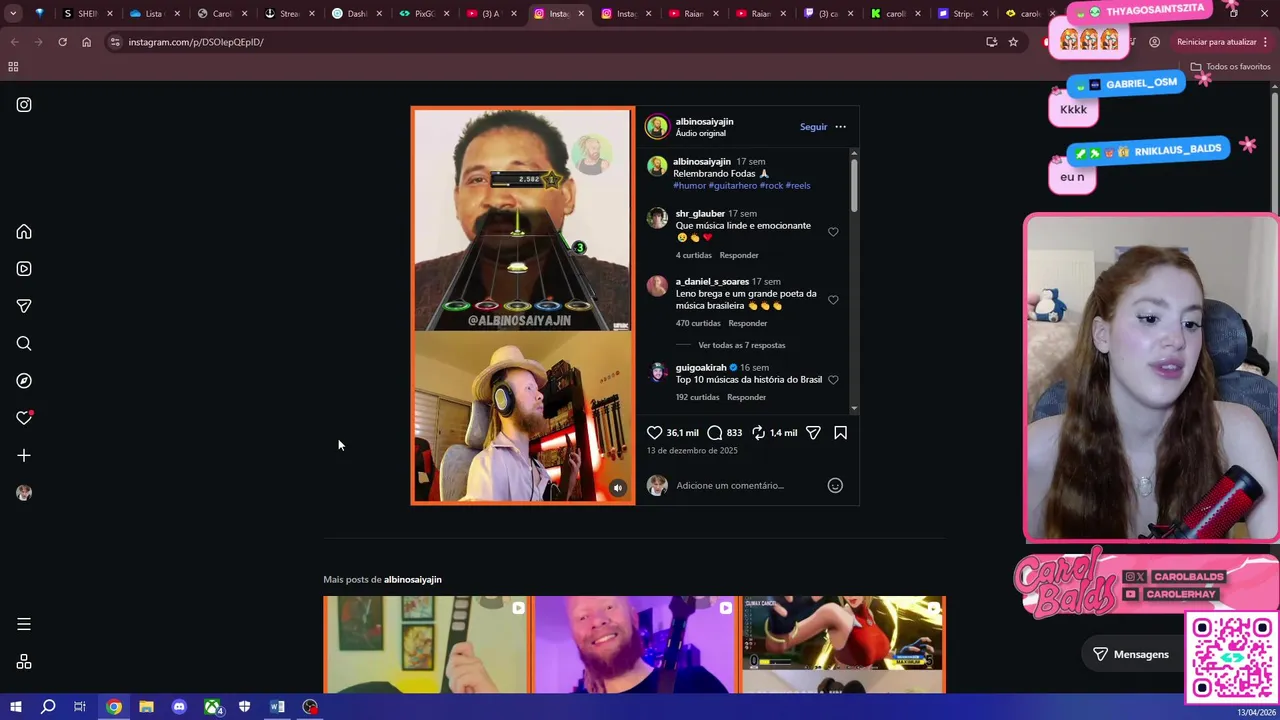The width and height of the screenshot is (1280, 720).
Task: Follow albinosaiyajin with Seguir button
Action: (x=813, y=127)
